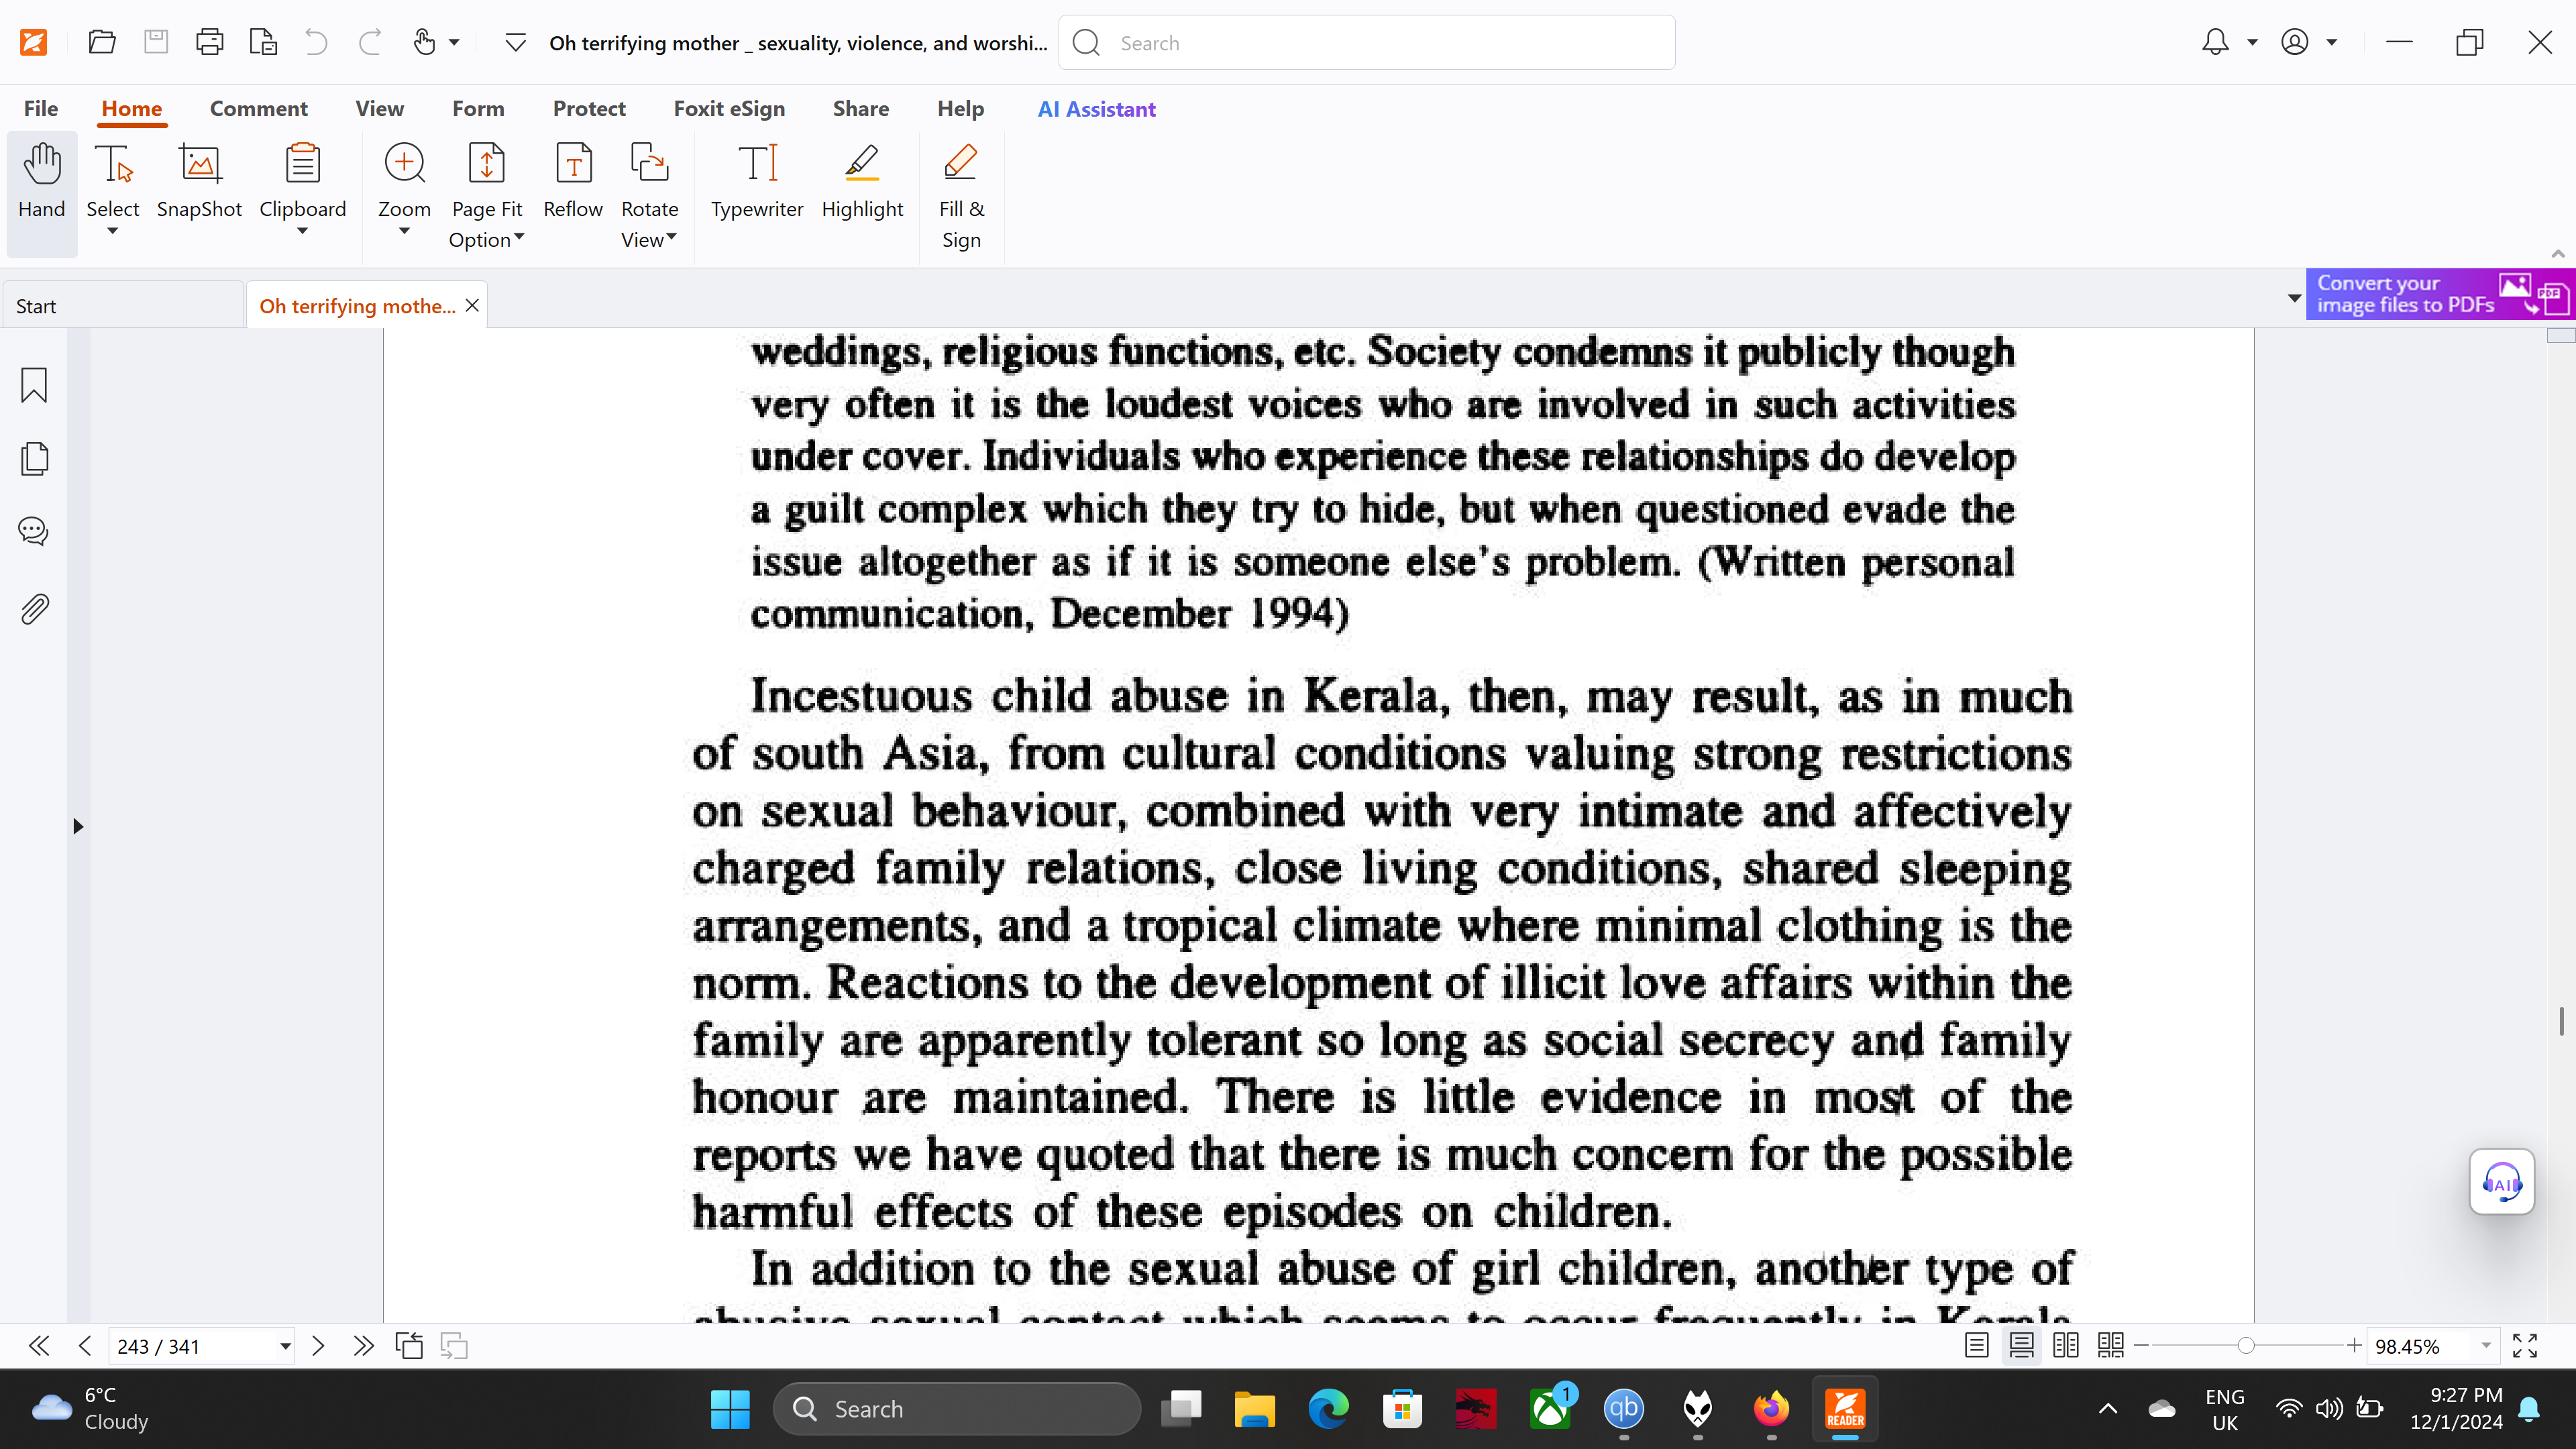The image size is (2576, 1449).
Task: Click the Foxit Search field
Action: [1366, 42]
